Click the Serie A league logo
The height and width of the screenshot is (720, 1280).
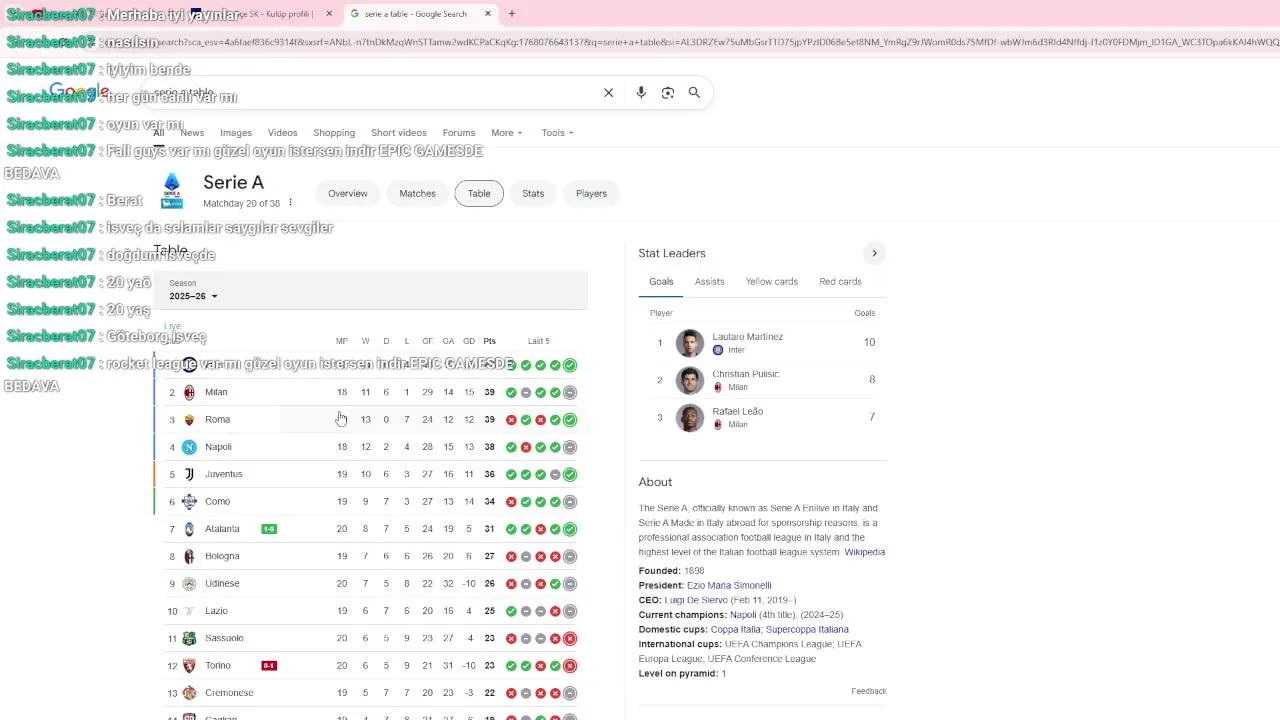point(172,190)
